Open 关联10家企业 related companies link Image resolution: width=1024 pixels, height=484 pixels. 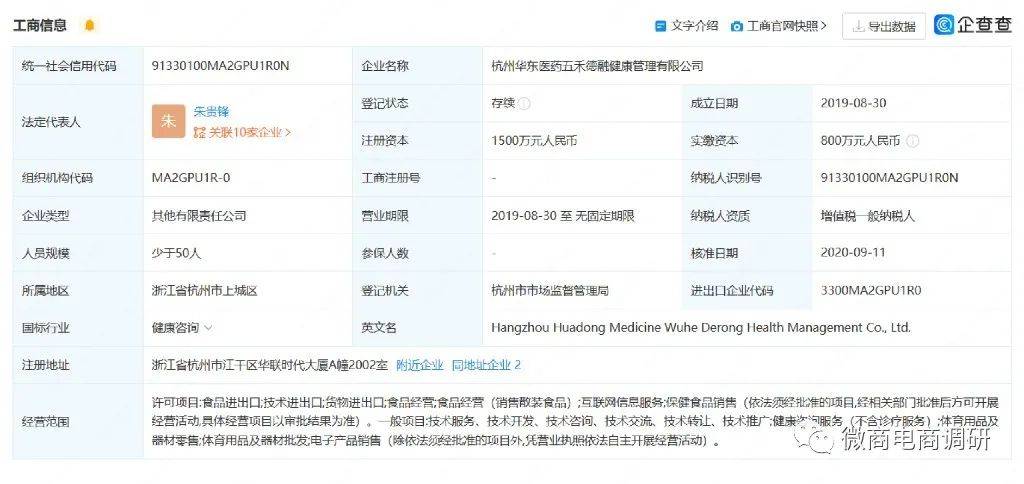pyautogui.click(x=242, y=133)
